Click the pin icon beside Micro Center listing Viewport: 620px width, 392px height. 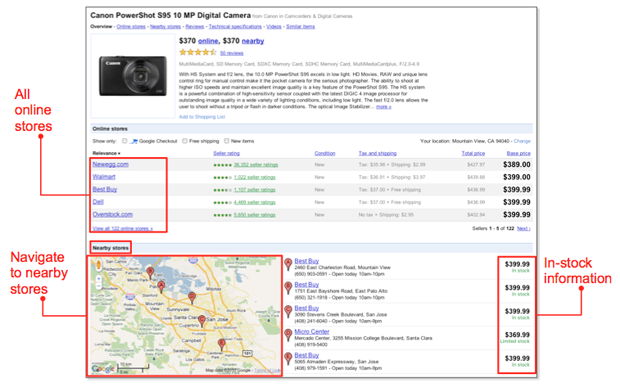[289, 335]
